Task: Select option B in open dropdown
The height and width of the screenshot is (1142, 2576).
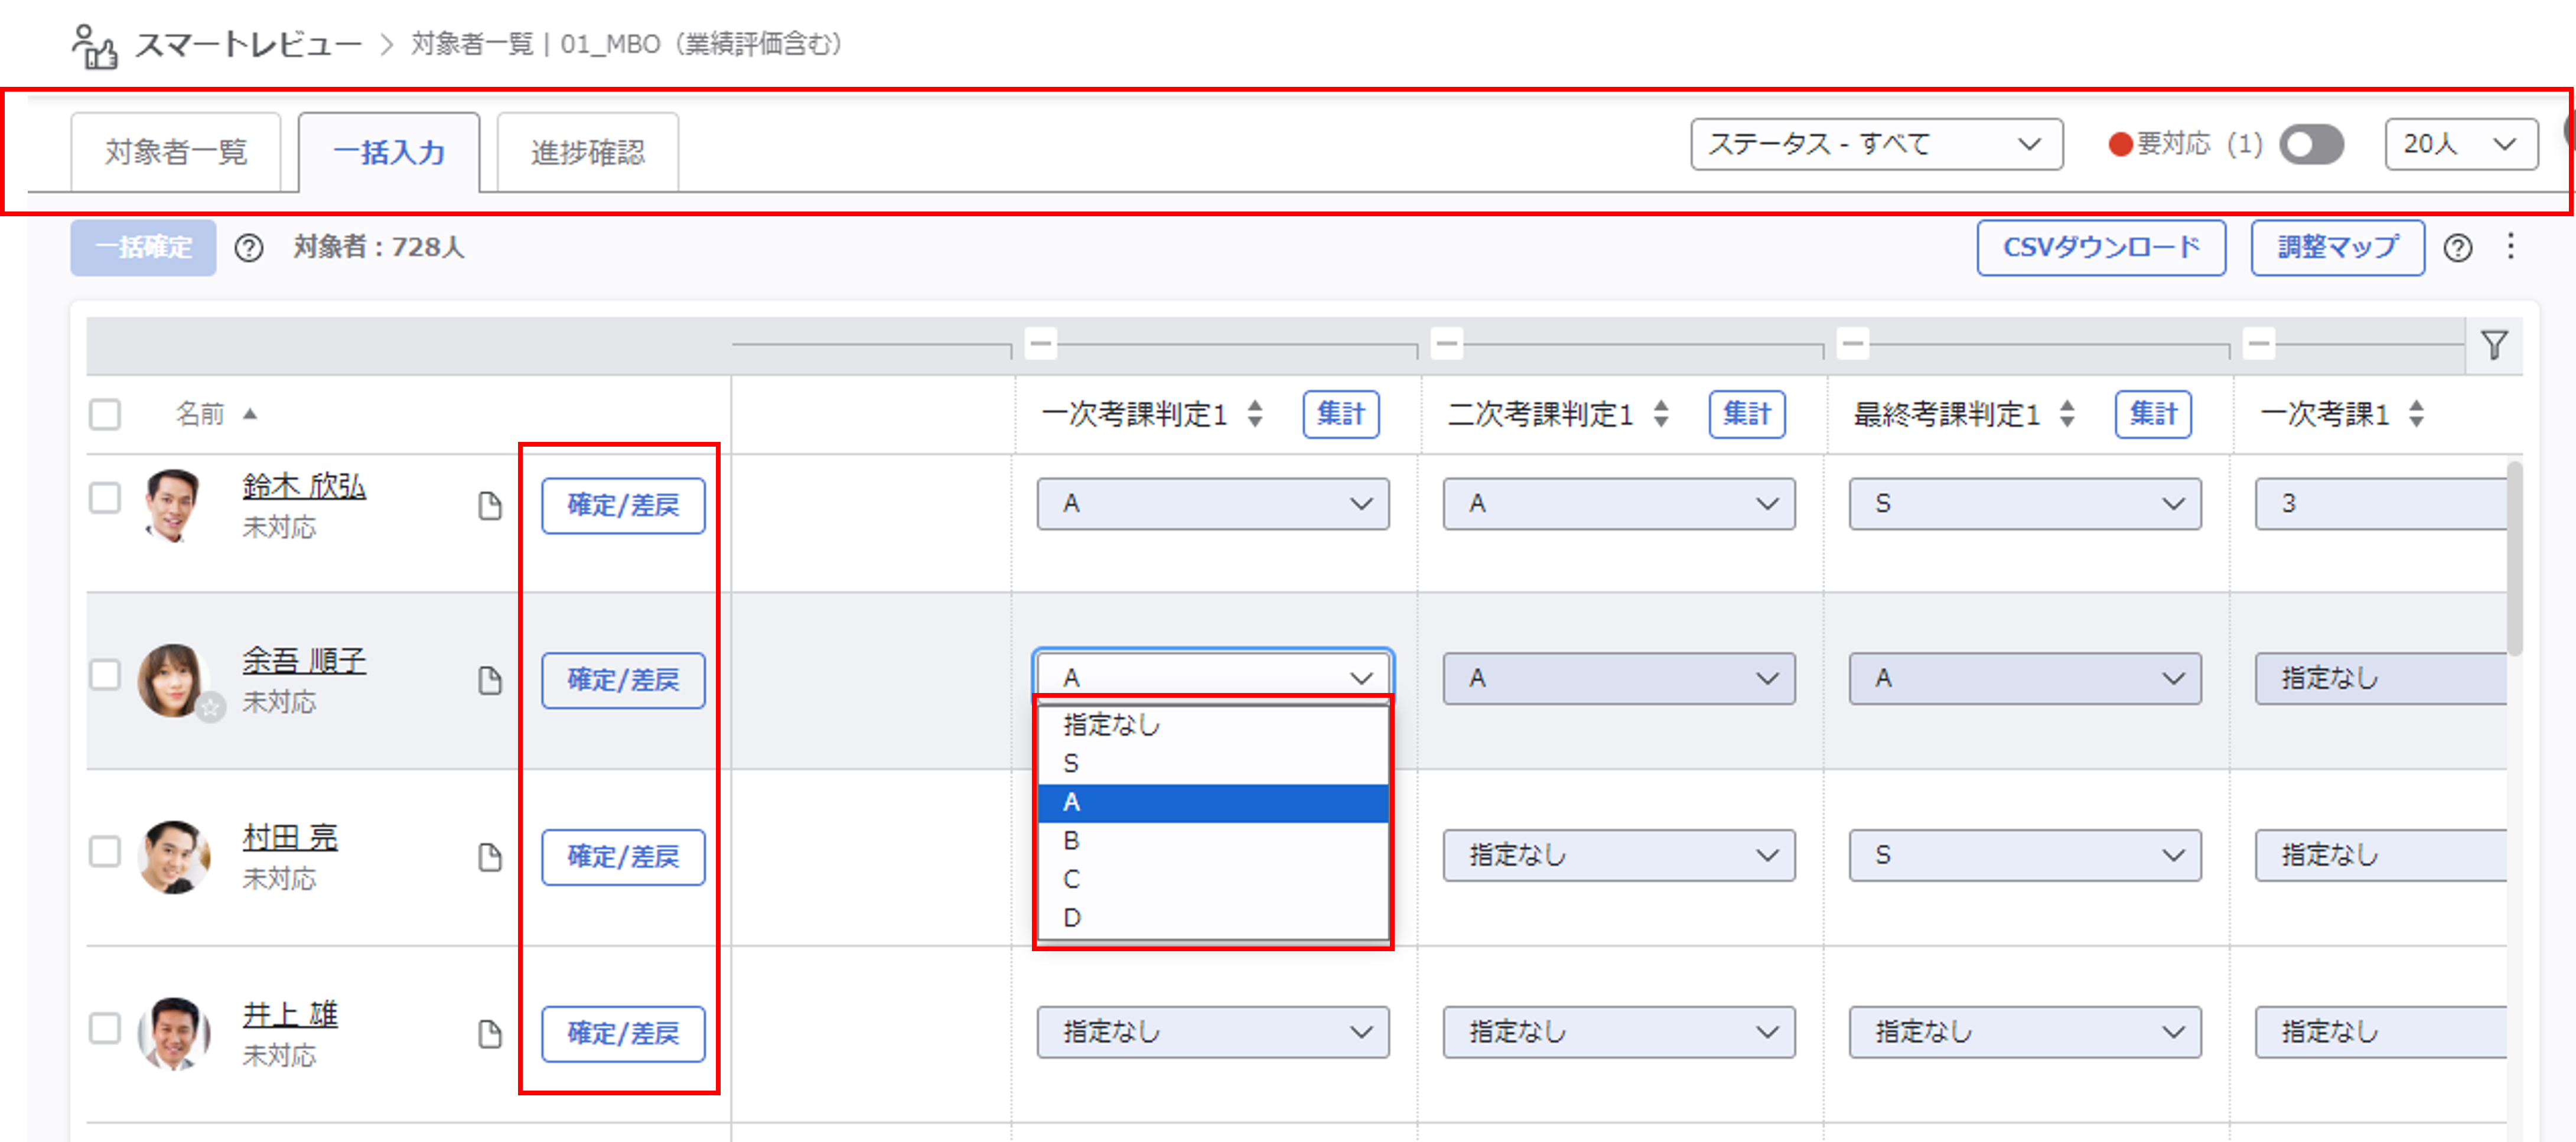Action: (1071, 841)
